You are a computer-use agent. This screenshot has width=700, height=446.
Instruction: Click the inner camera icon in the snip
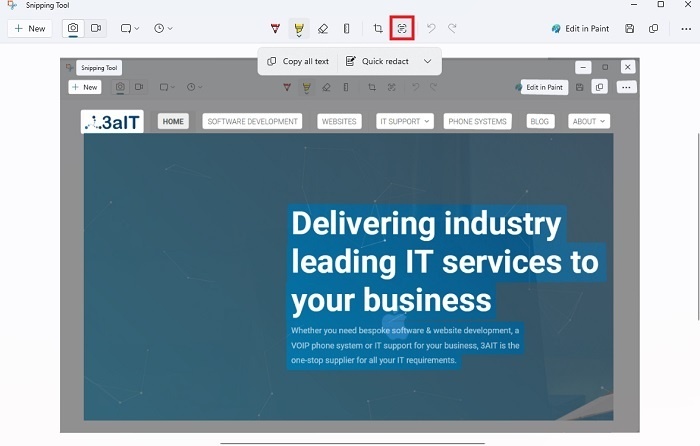[120, 88]
